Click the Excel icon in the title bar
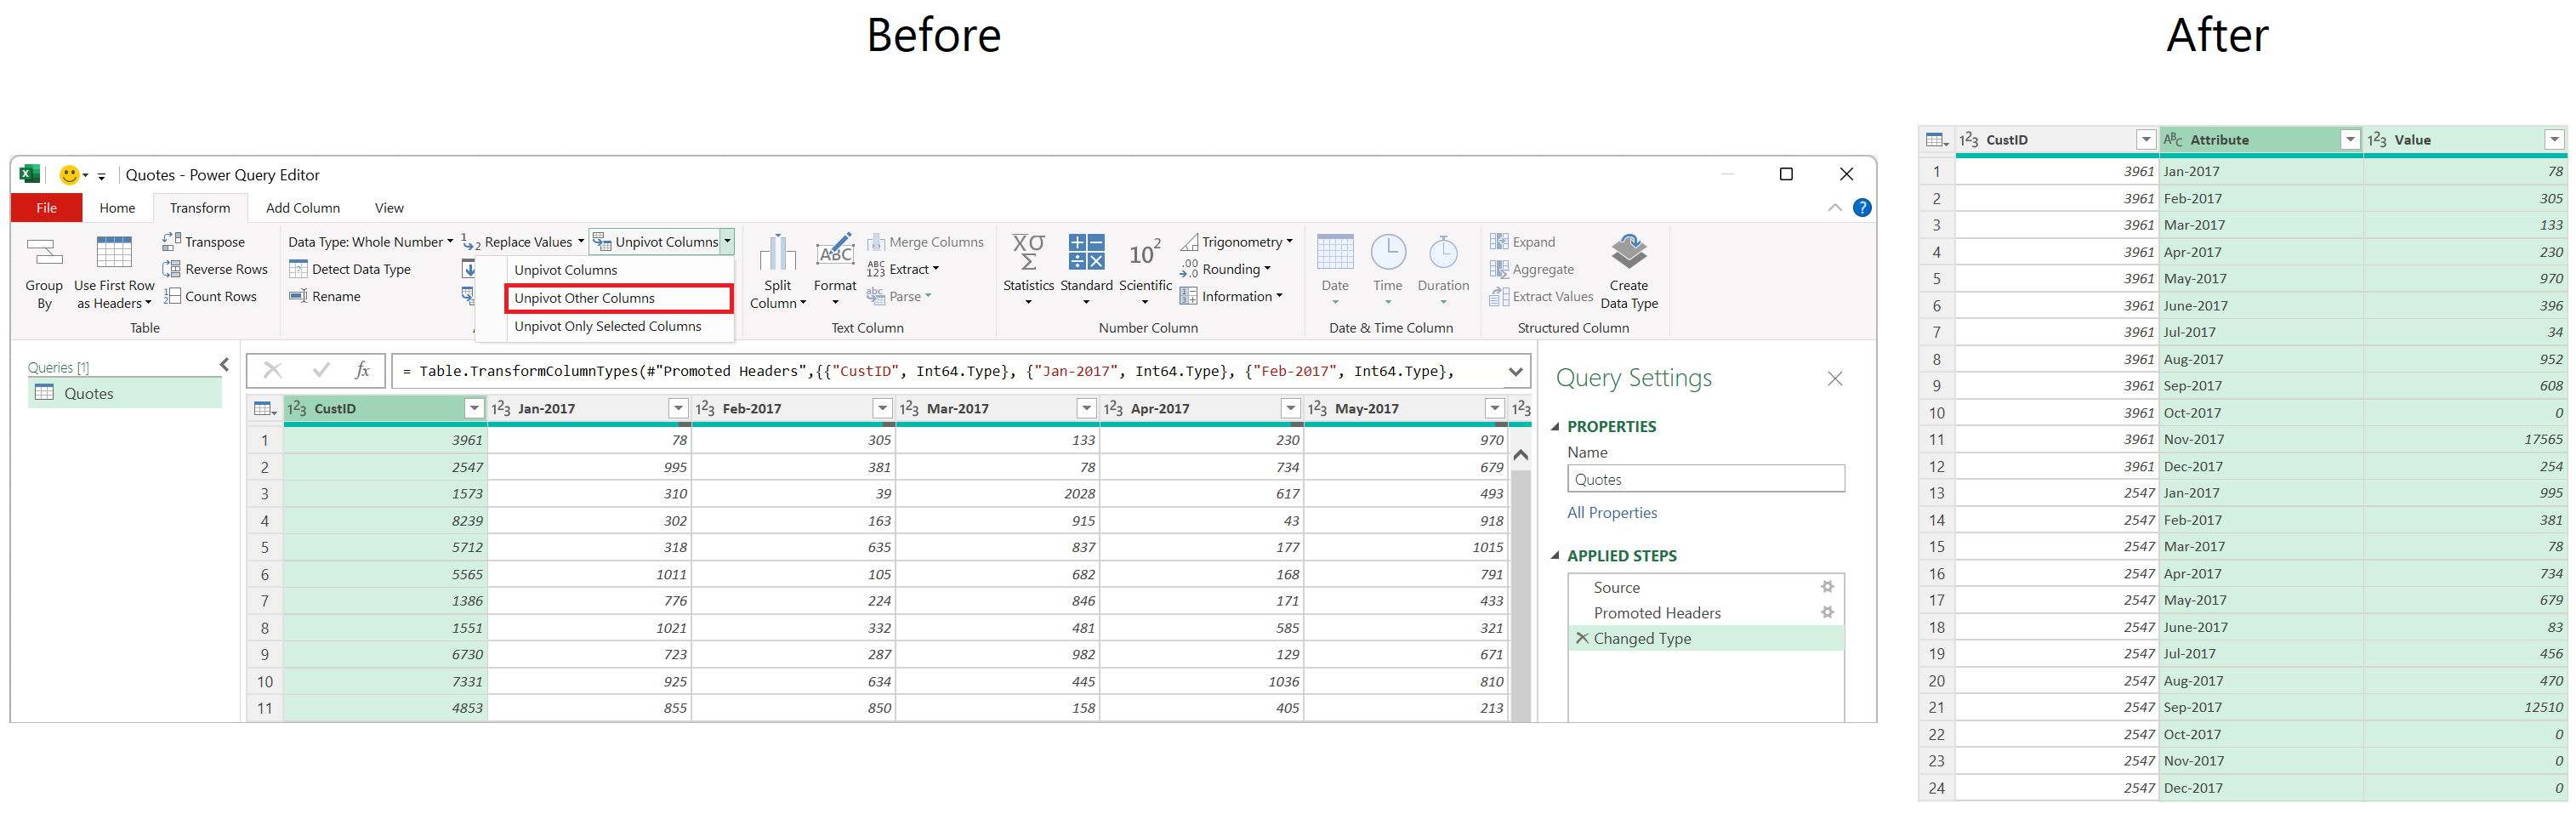Viewport: 2576px width, 814px height. coord(30,175)
